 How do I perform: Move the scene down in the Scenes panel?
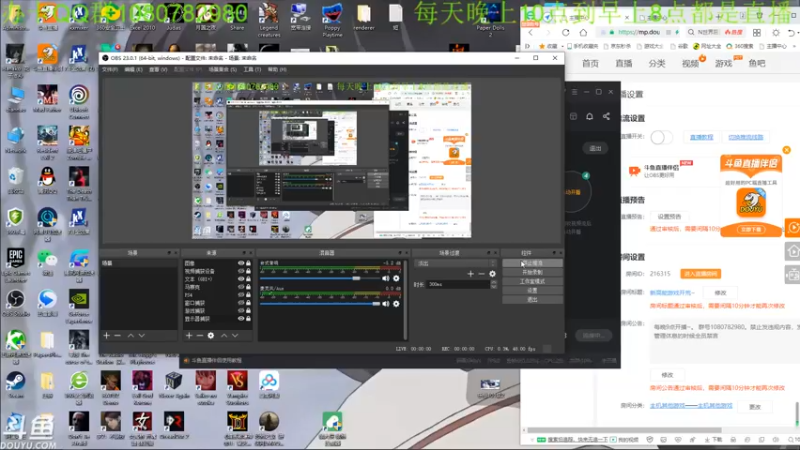click(142, 335)
